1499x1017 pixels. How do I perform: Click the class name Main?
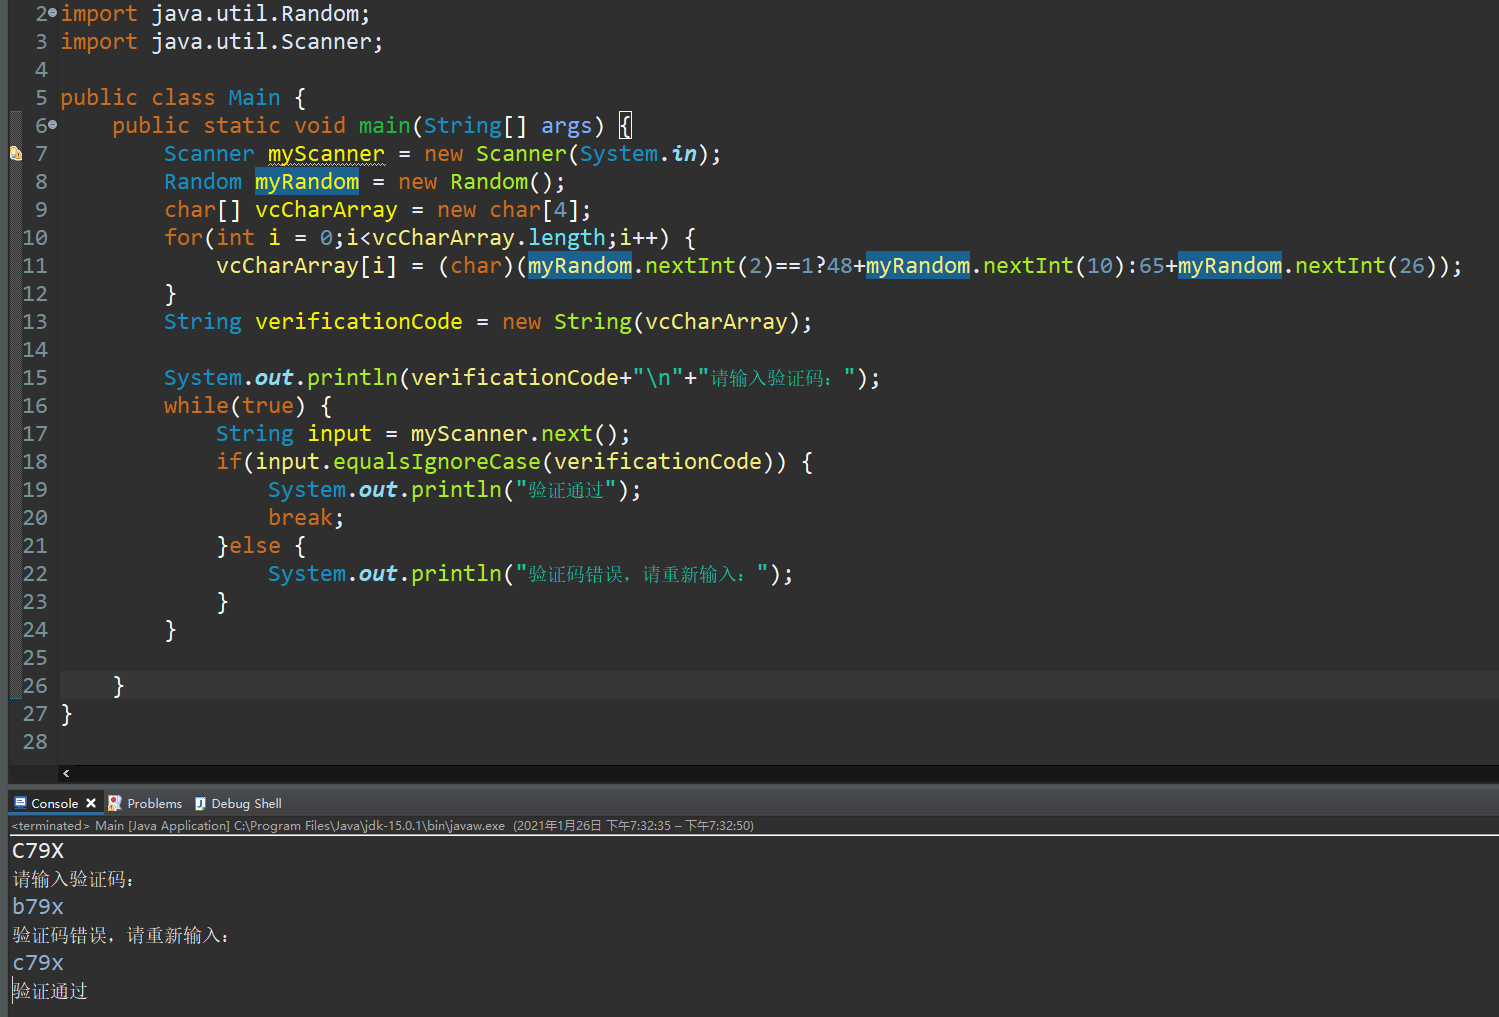[254, 98]
